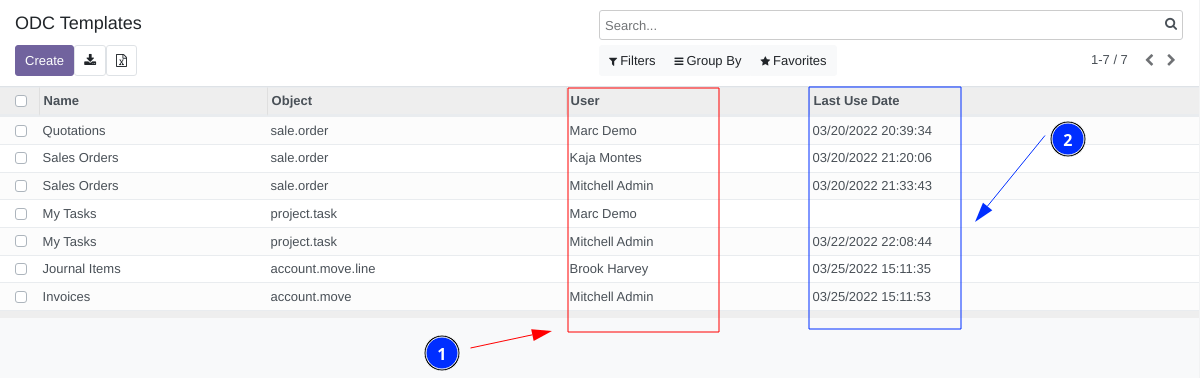Click the download/import icon button
1200x378 pixels.
pos(90,60)
